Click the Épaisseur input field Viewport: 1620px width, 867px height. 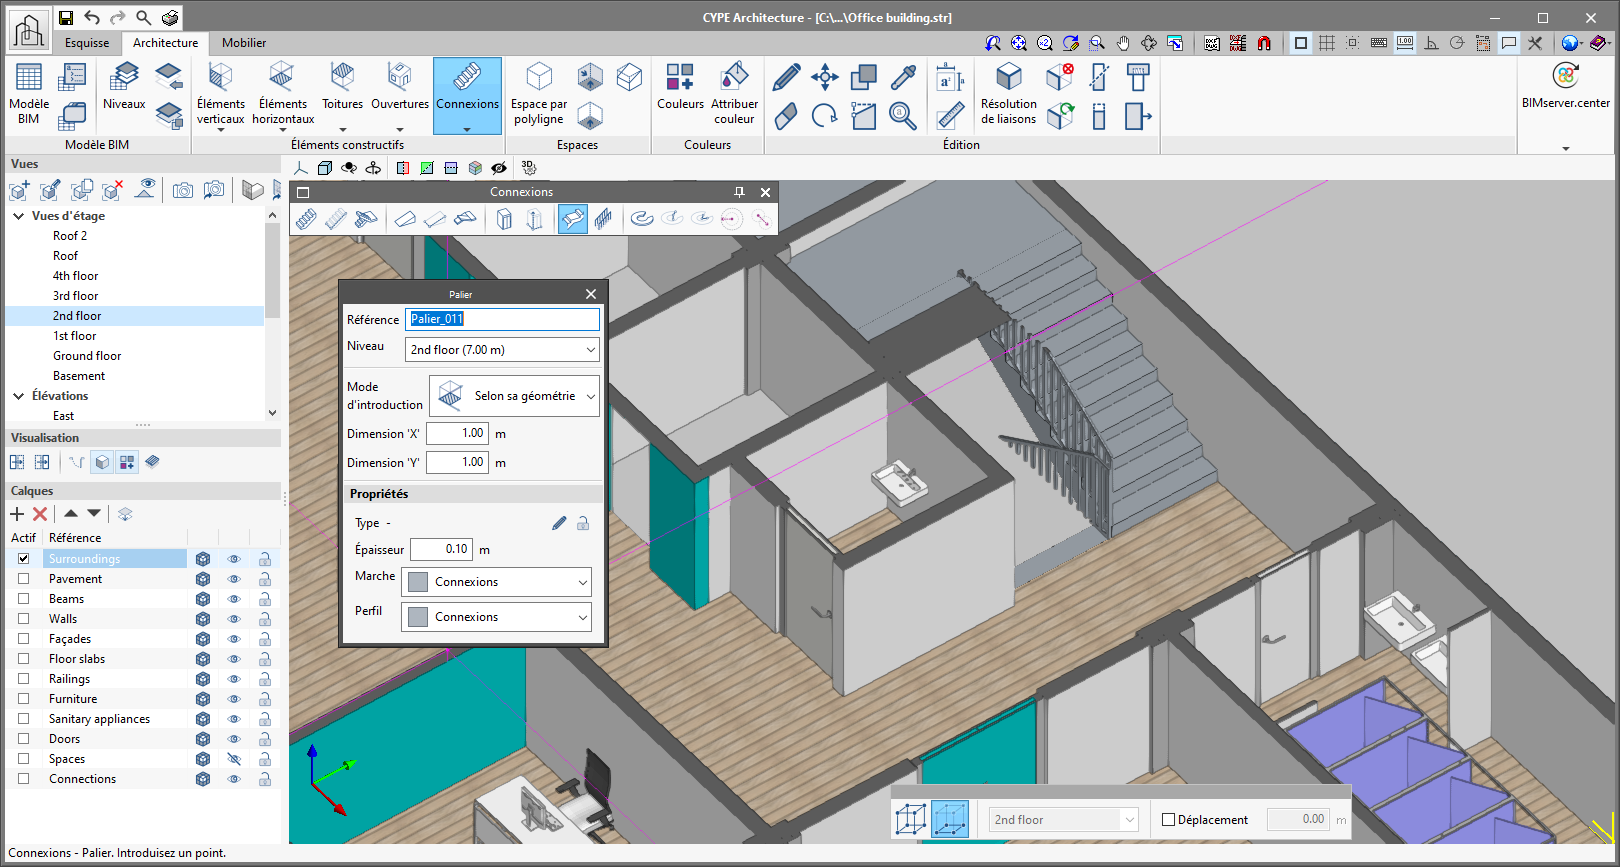tap(443, 549)
